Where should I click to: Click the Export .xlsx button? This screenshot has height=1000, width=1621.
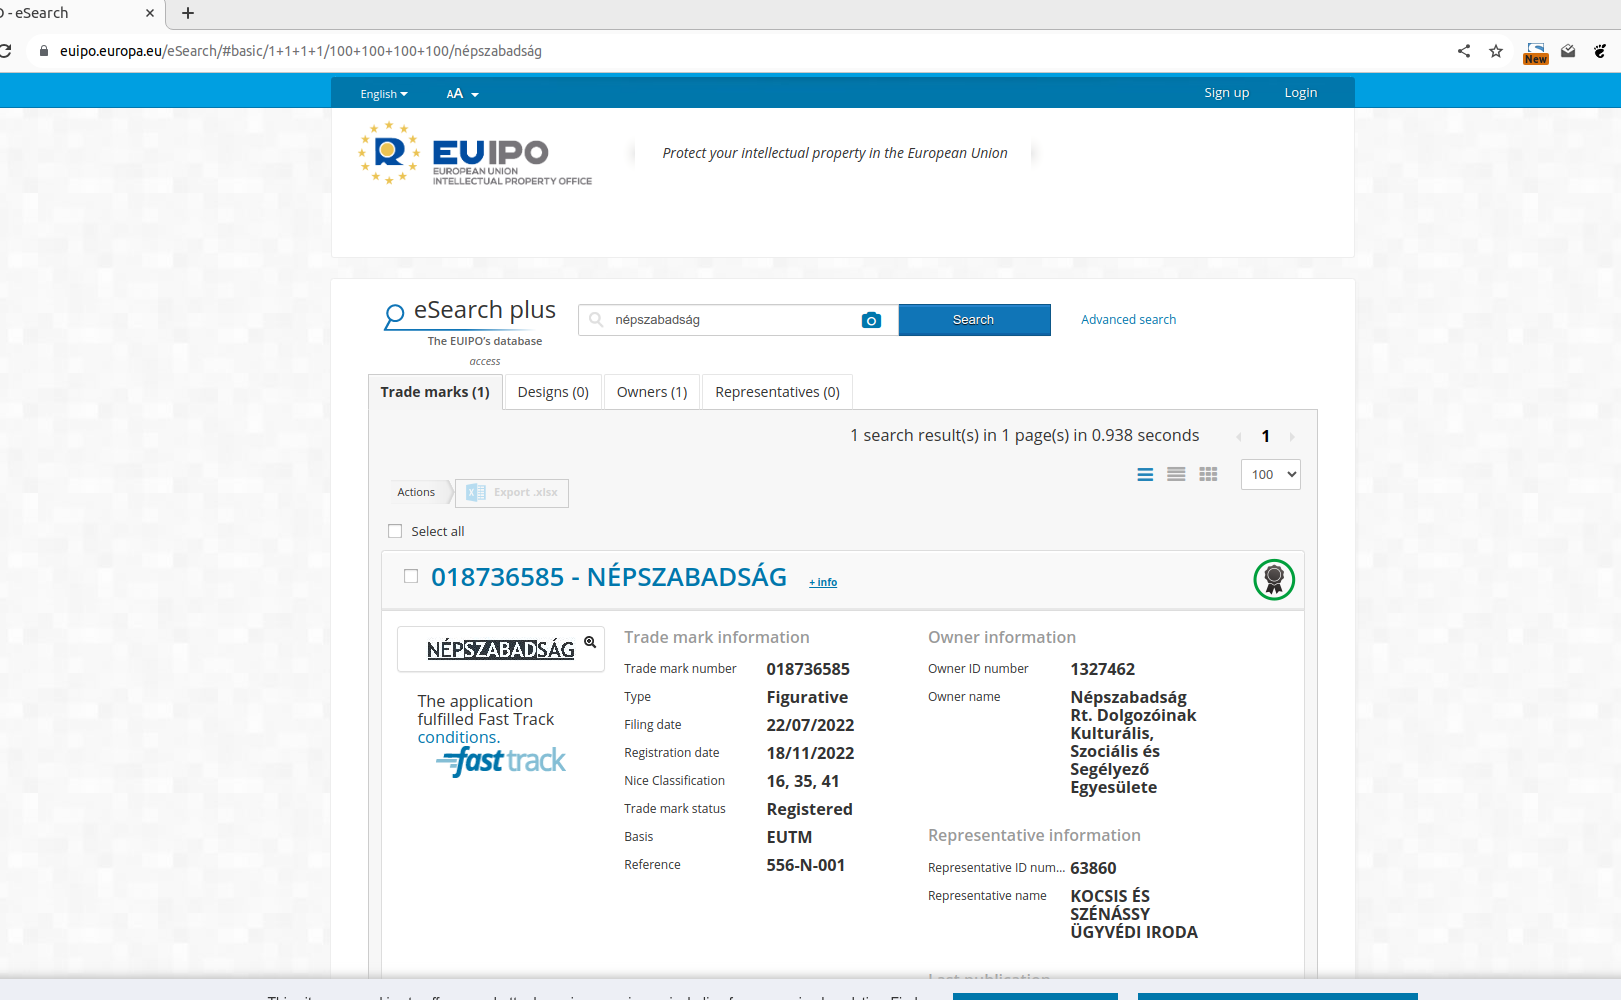click(512, 492)
